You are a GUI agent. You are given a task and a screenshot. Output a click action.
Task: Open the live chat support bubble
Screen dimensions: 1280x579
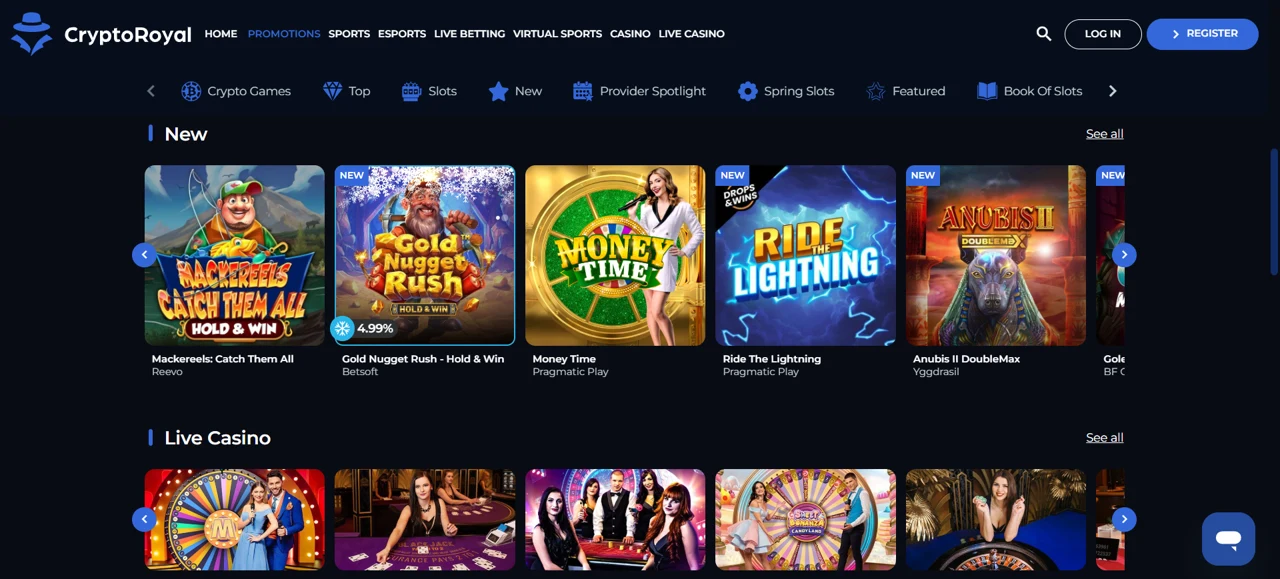coord(1228,539)
